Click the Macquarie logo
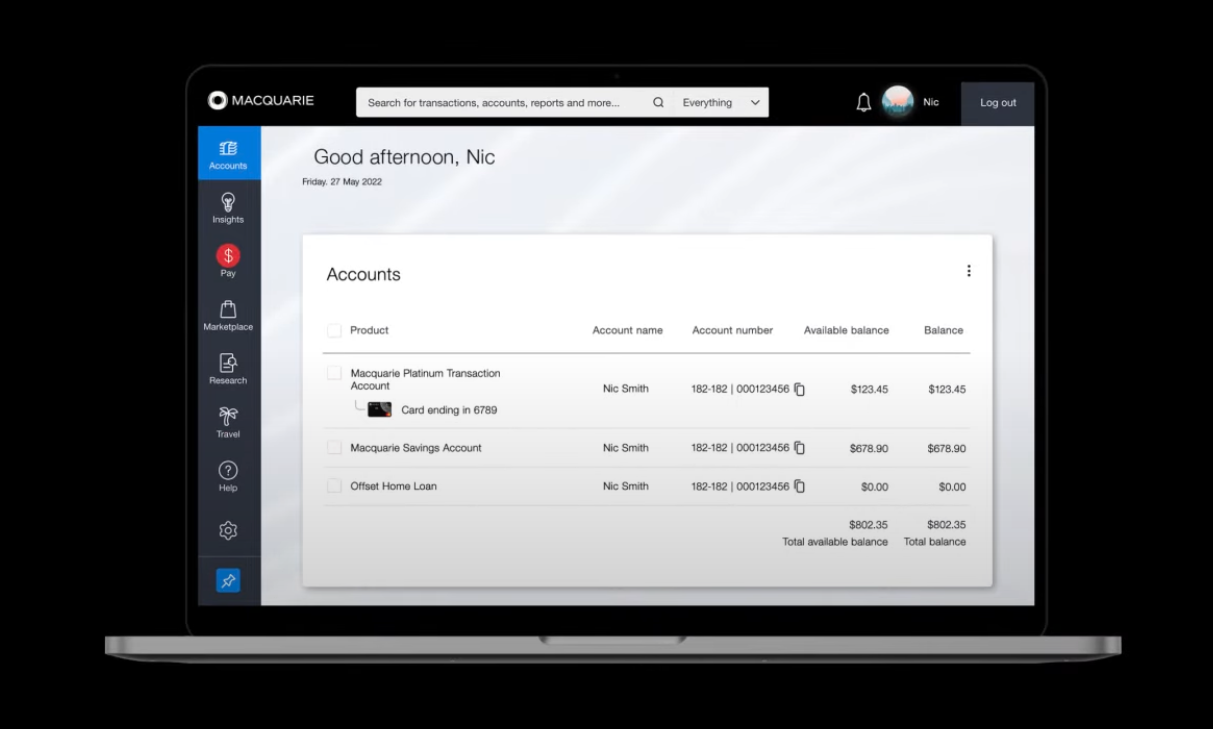The height and width of the screenshot is (729, 1213). [x=261, y=100]
